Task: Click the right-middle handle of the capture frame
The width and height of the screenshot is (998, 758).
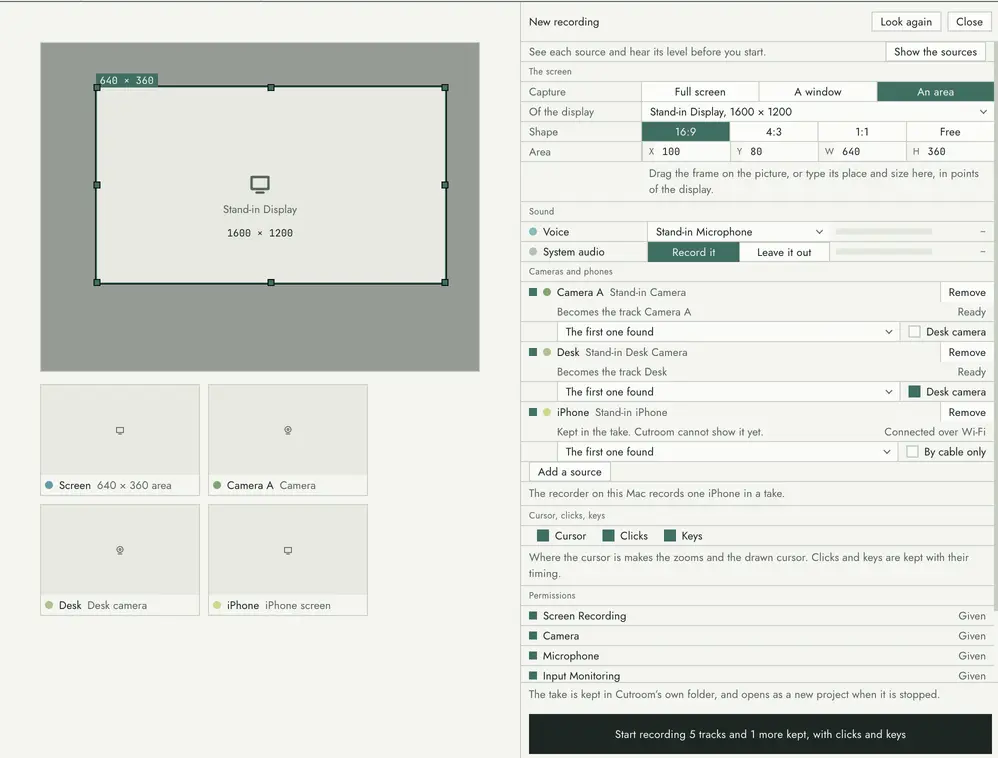Action: 445,185
